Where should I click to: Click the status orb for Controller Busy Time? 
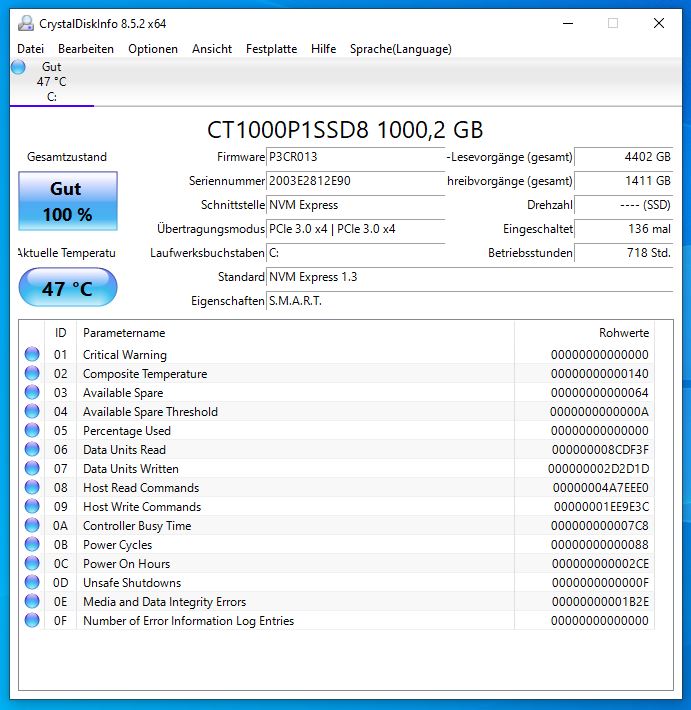[32, 525]
